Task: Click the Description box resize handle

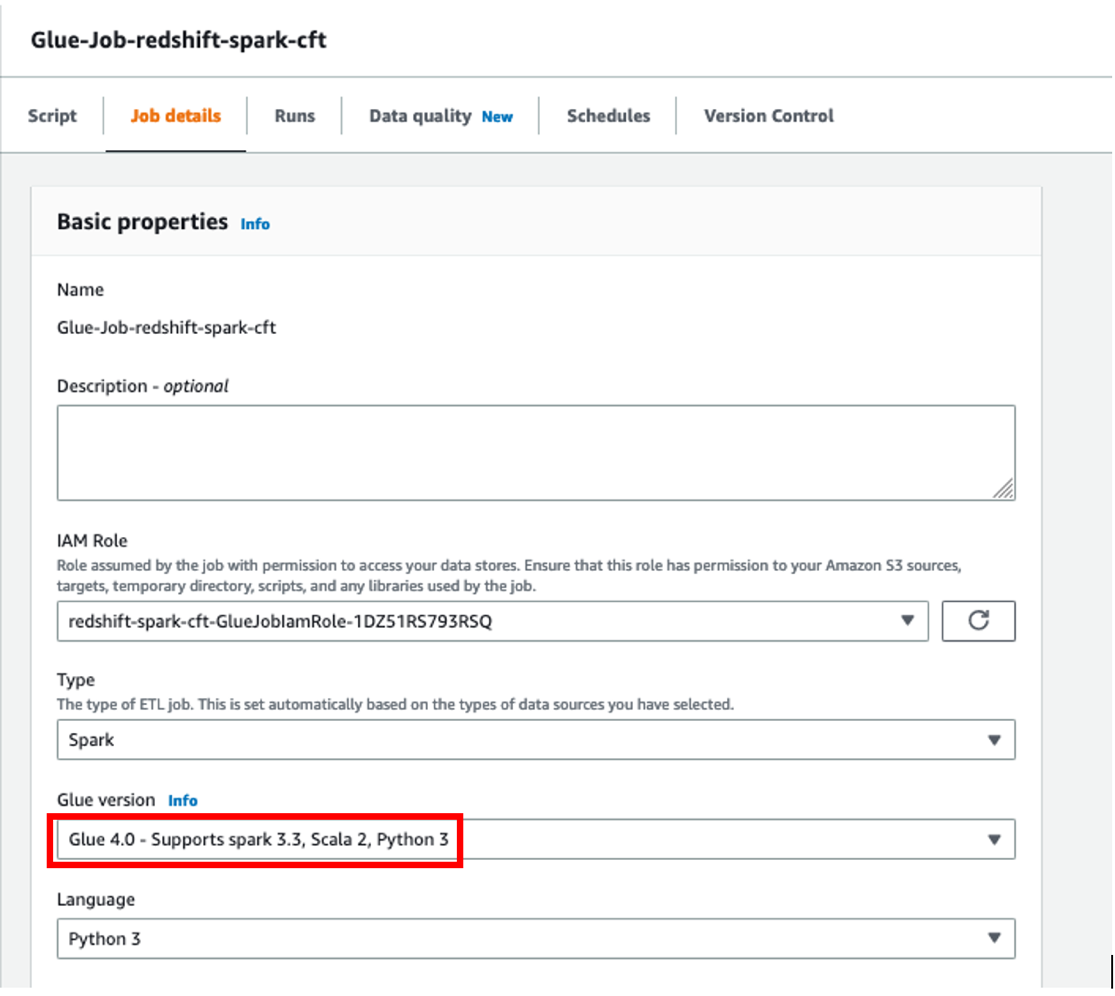Action: pos(1003,489)
